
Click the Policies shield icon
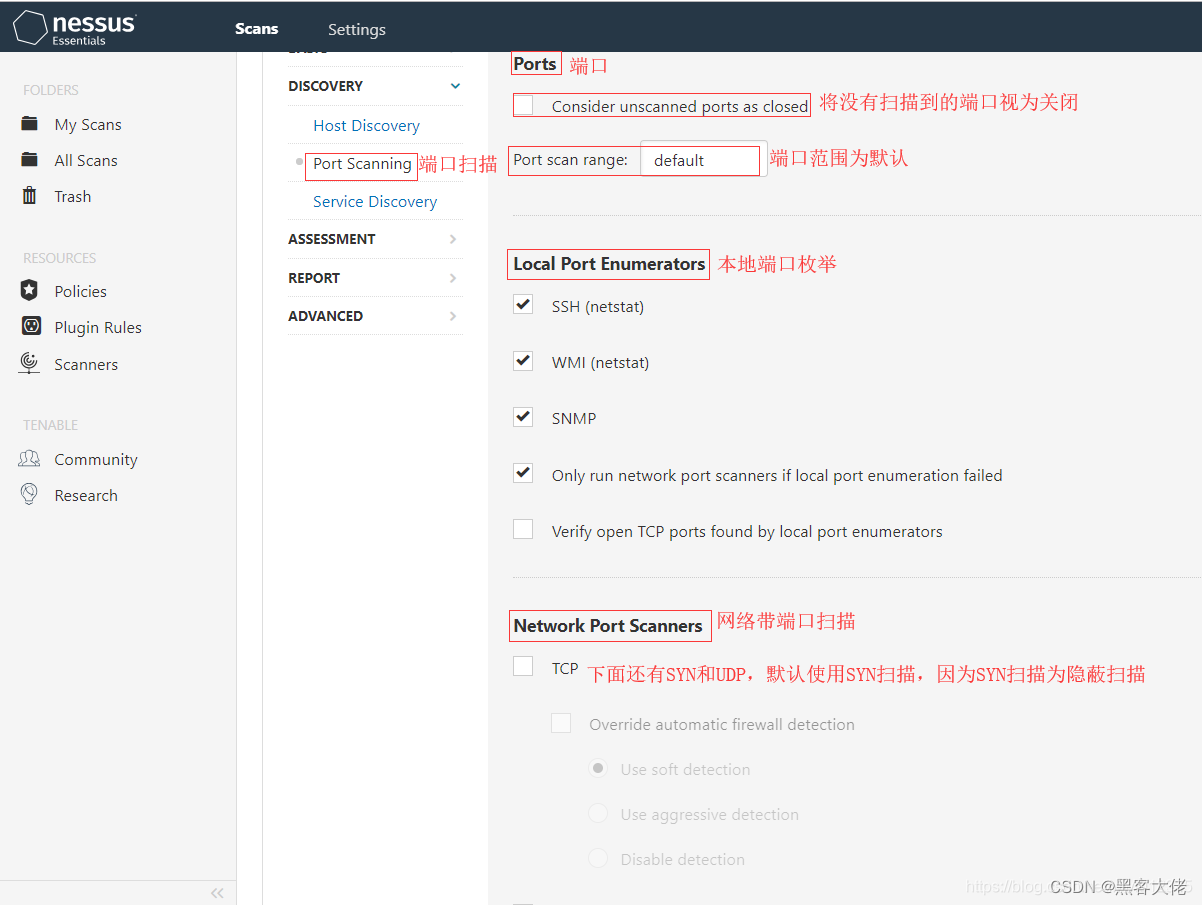point(30,291)
